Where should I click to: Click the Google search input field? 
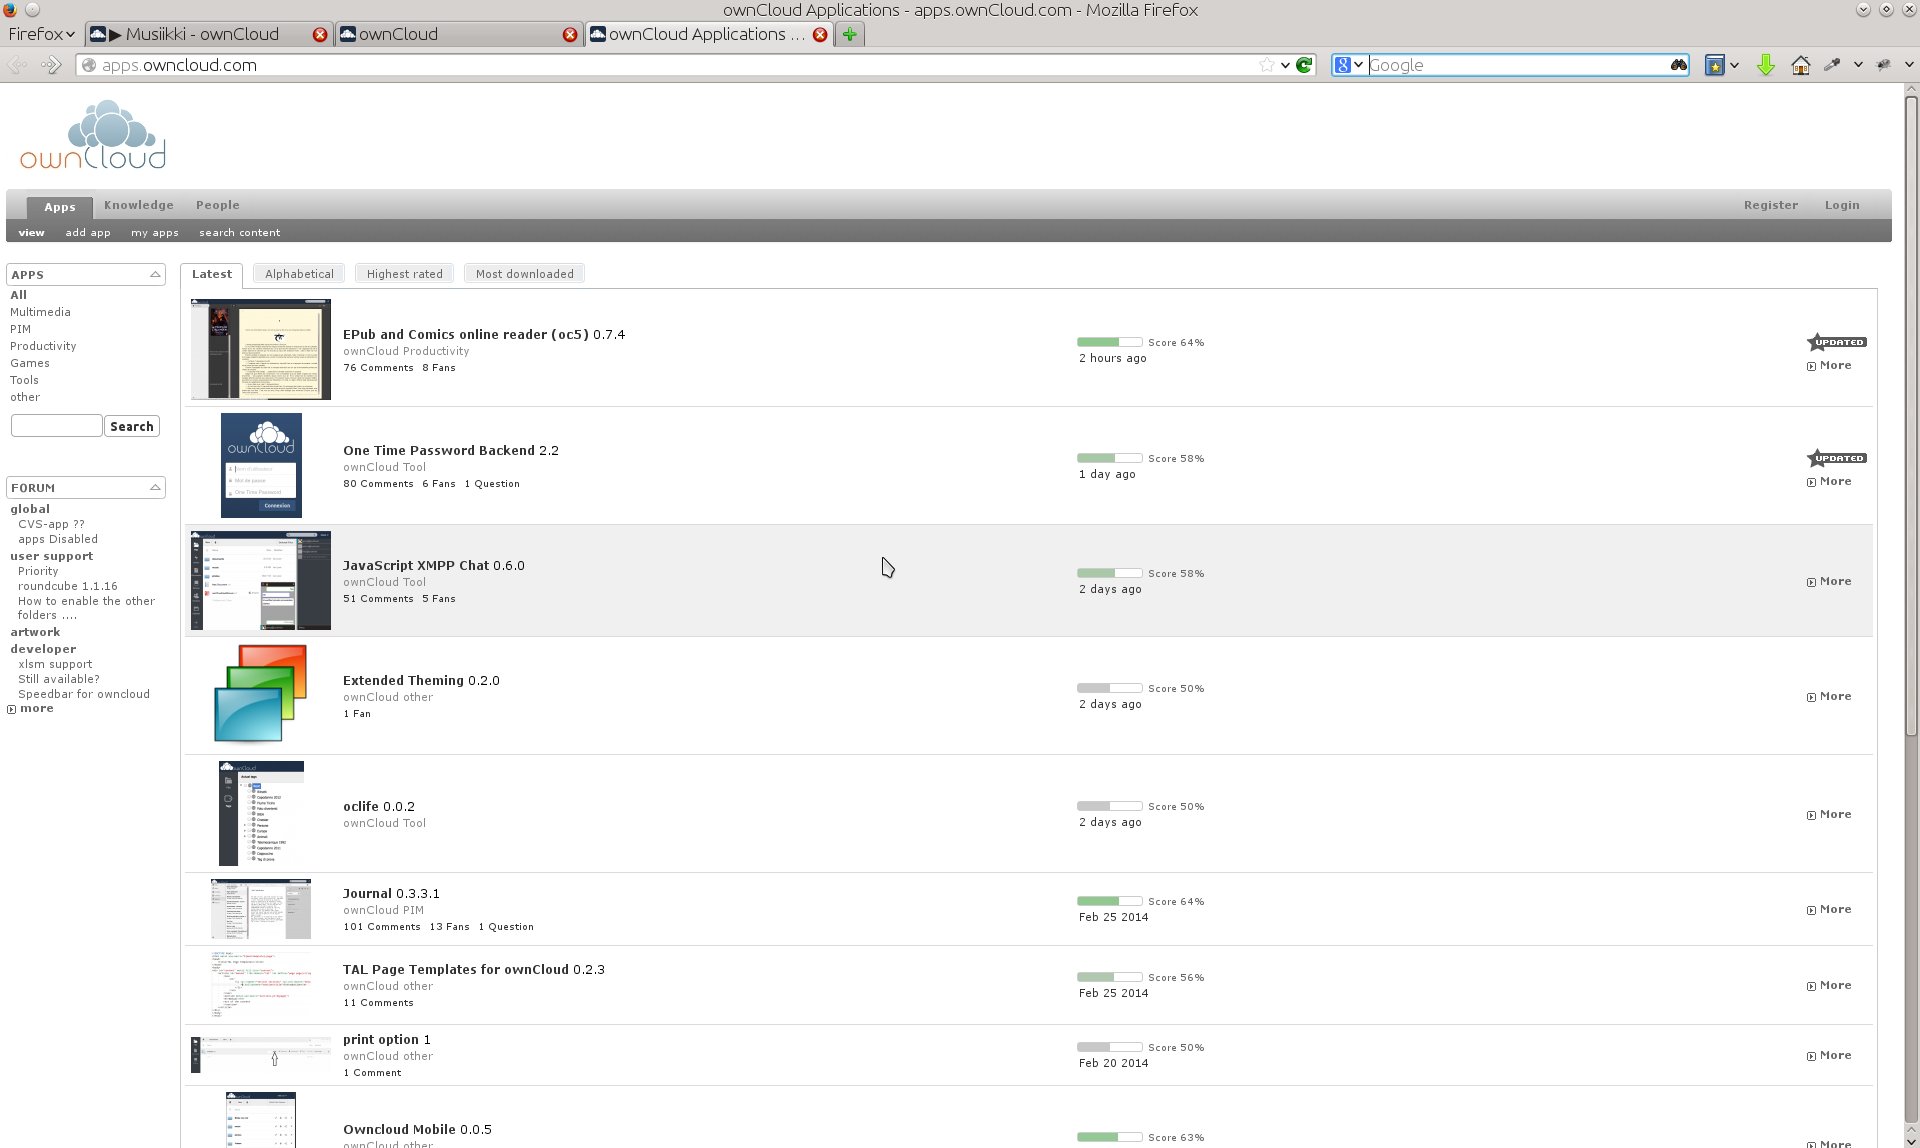point(1517,65)
